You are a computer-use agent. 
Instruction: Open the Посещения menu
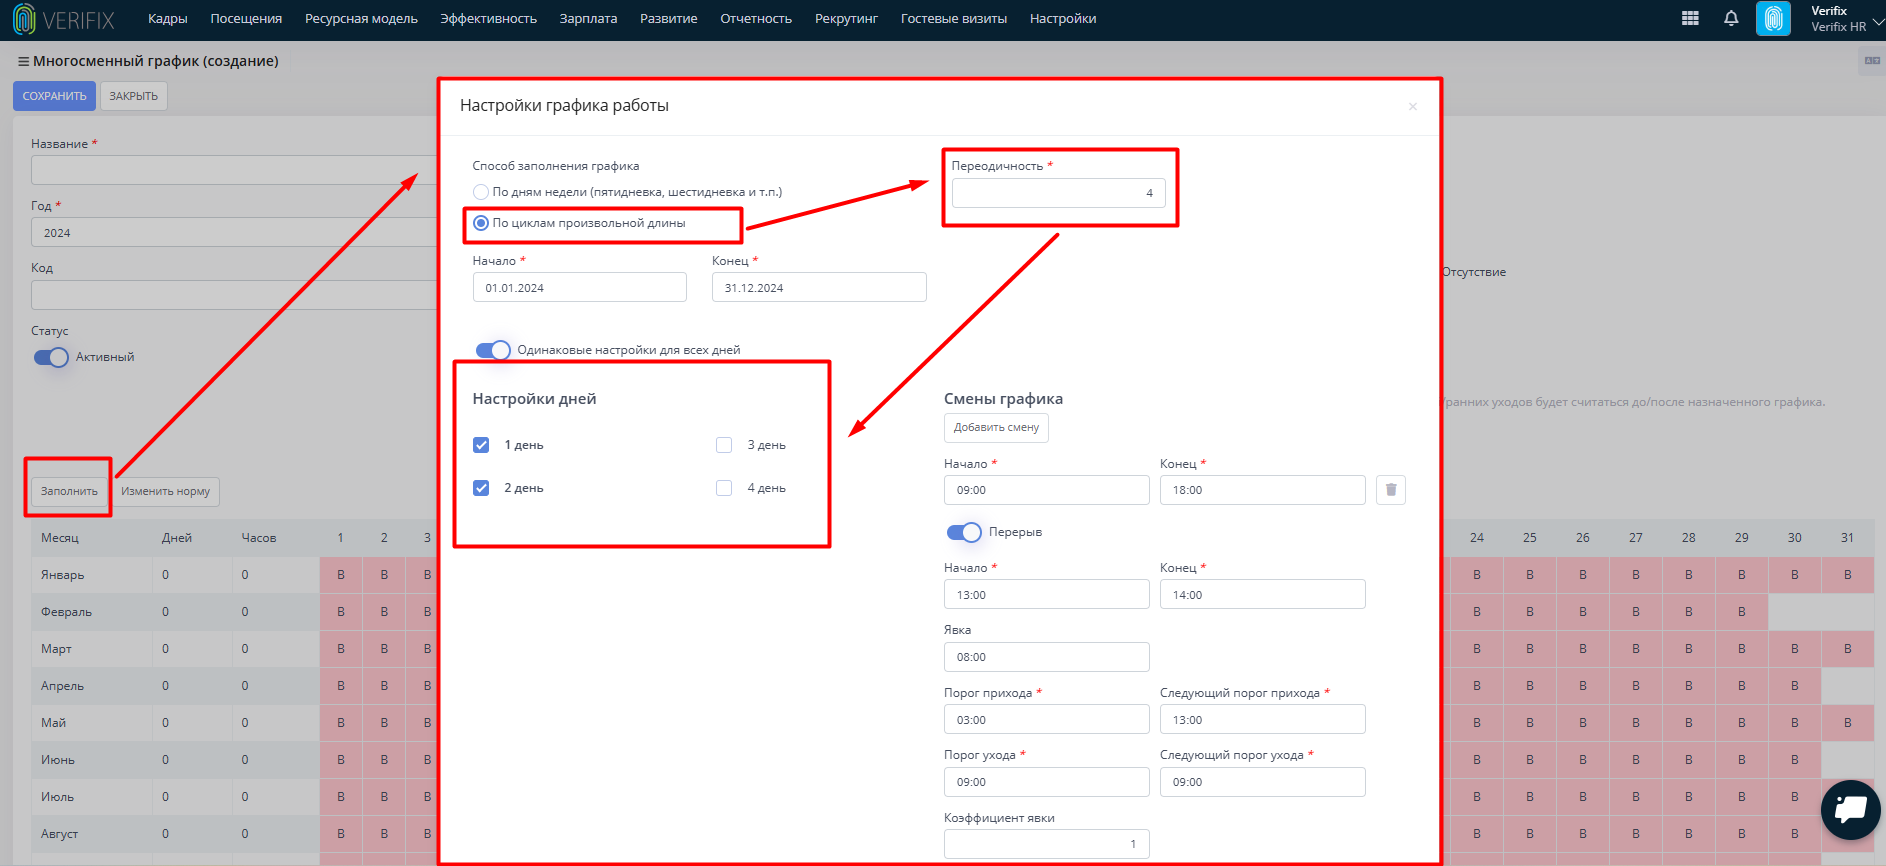point(246,19)
